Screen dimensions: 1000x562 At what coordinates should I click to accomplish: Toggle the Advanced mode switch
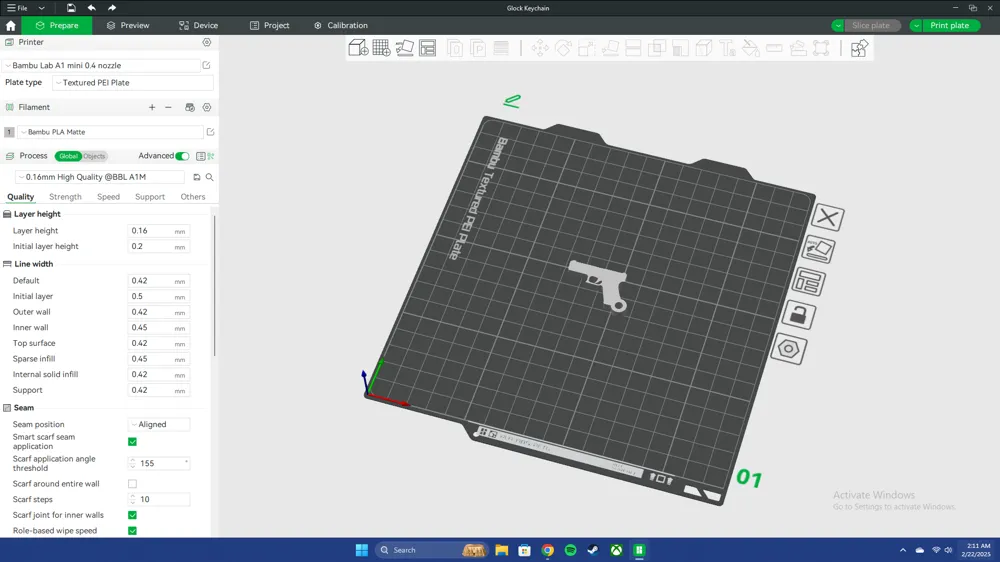click(182, 156)
